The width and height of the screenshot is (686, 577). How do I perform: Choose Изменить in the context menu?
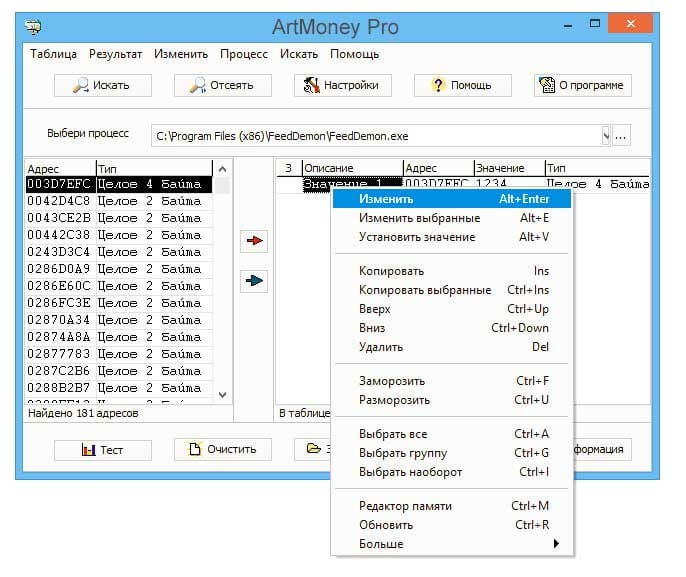[452, 199]
